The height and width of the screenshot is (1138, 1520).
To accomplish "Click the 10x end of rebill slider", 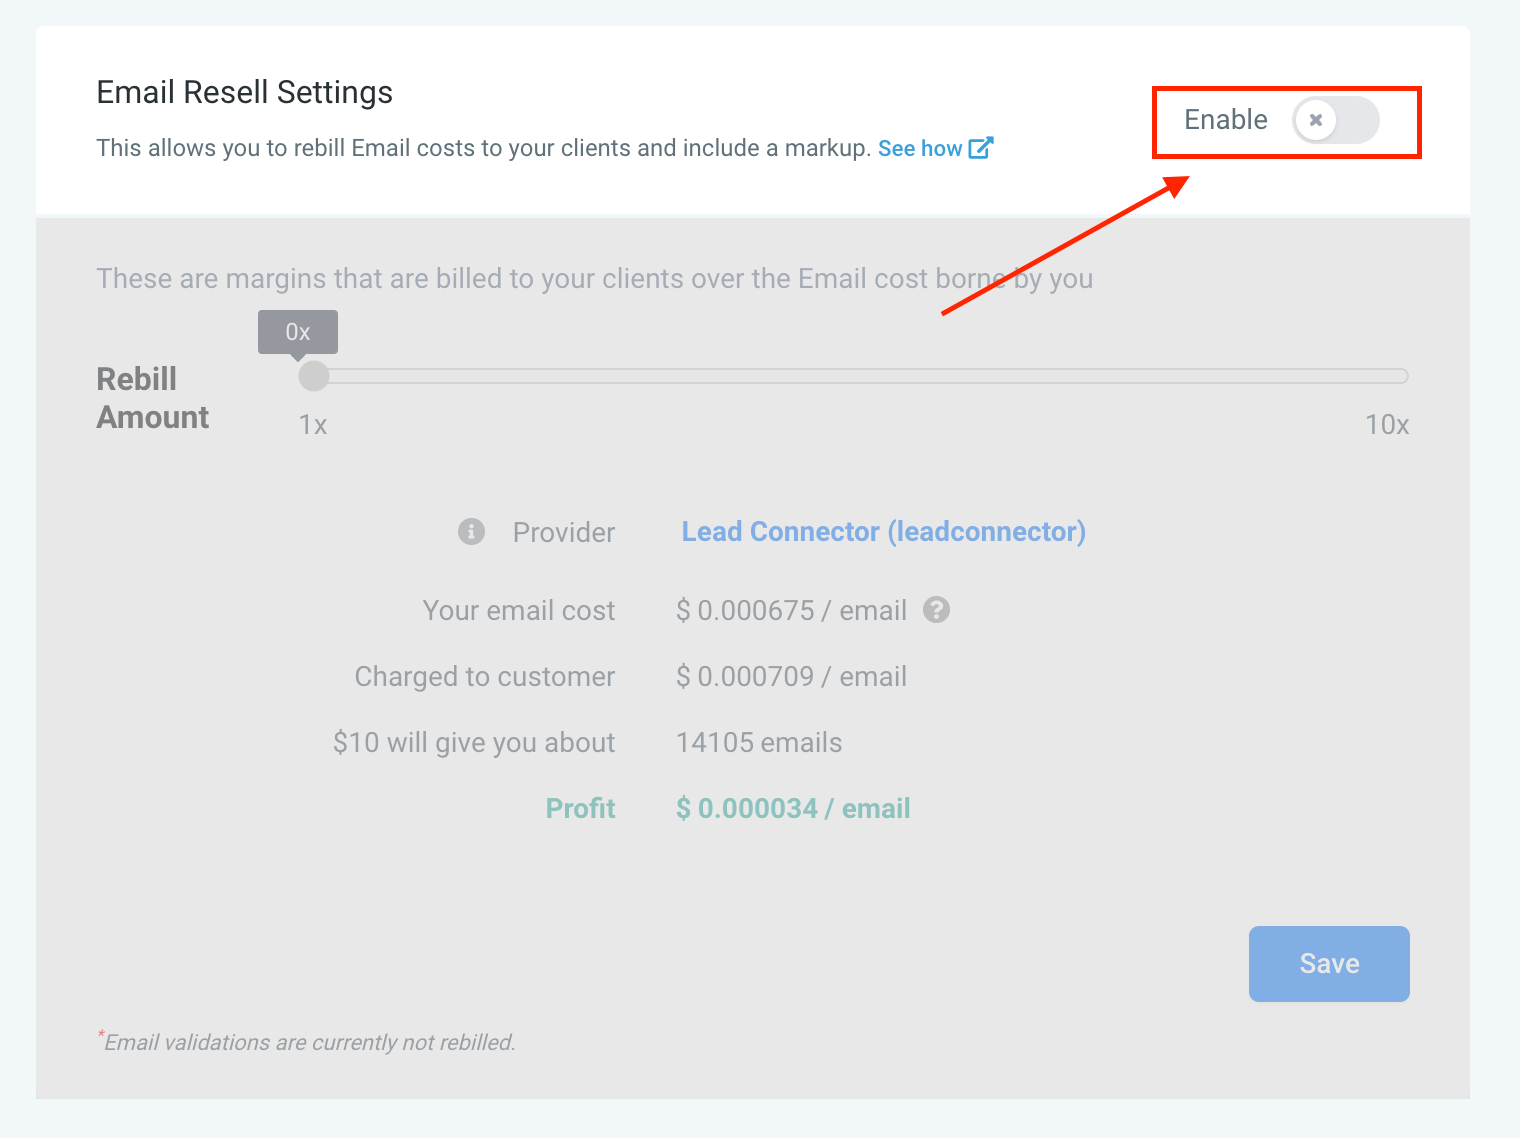I will pyautogui.click(x=1387, y=425).
